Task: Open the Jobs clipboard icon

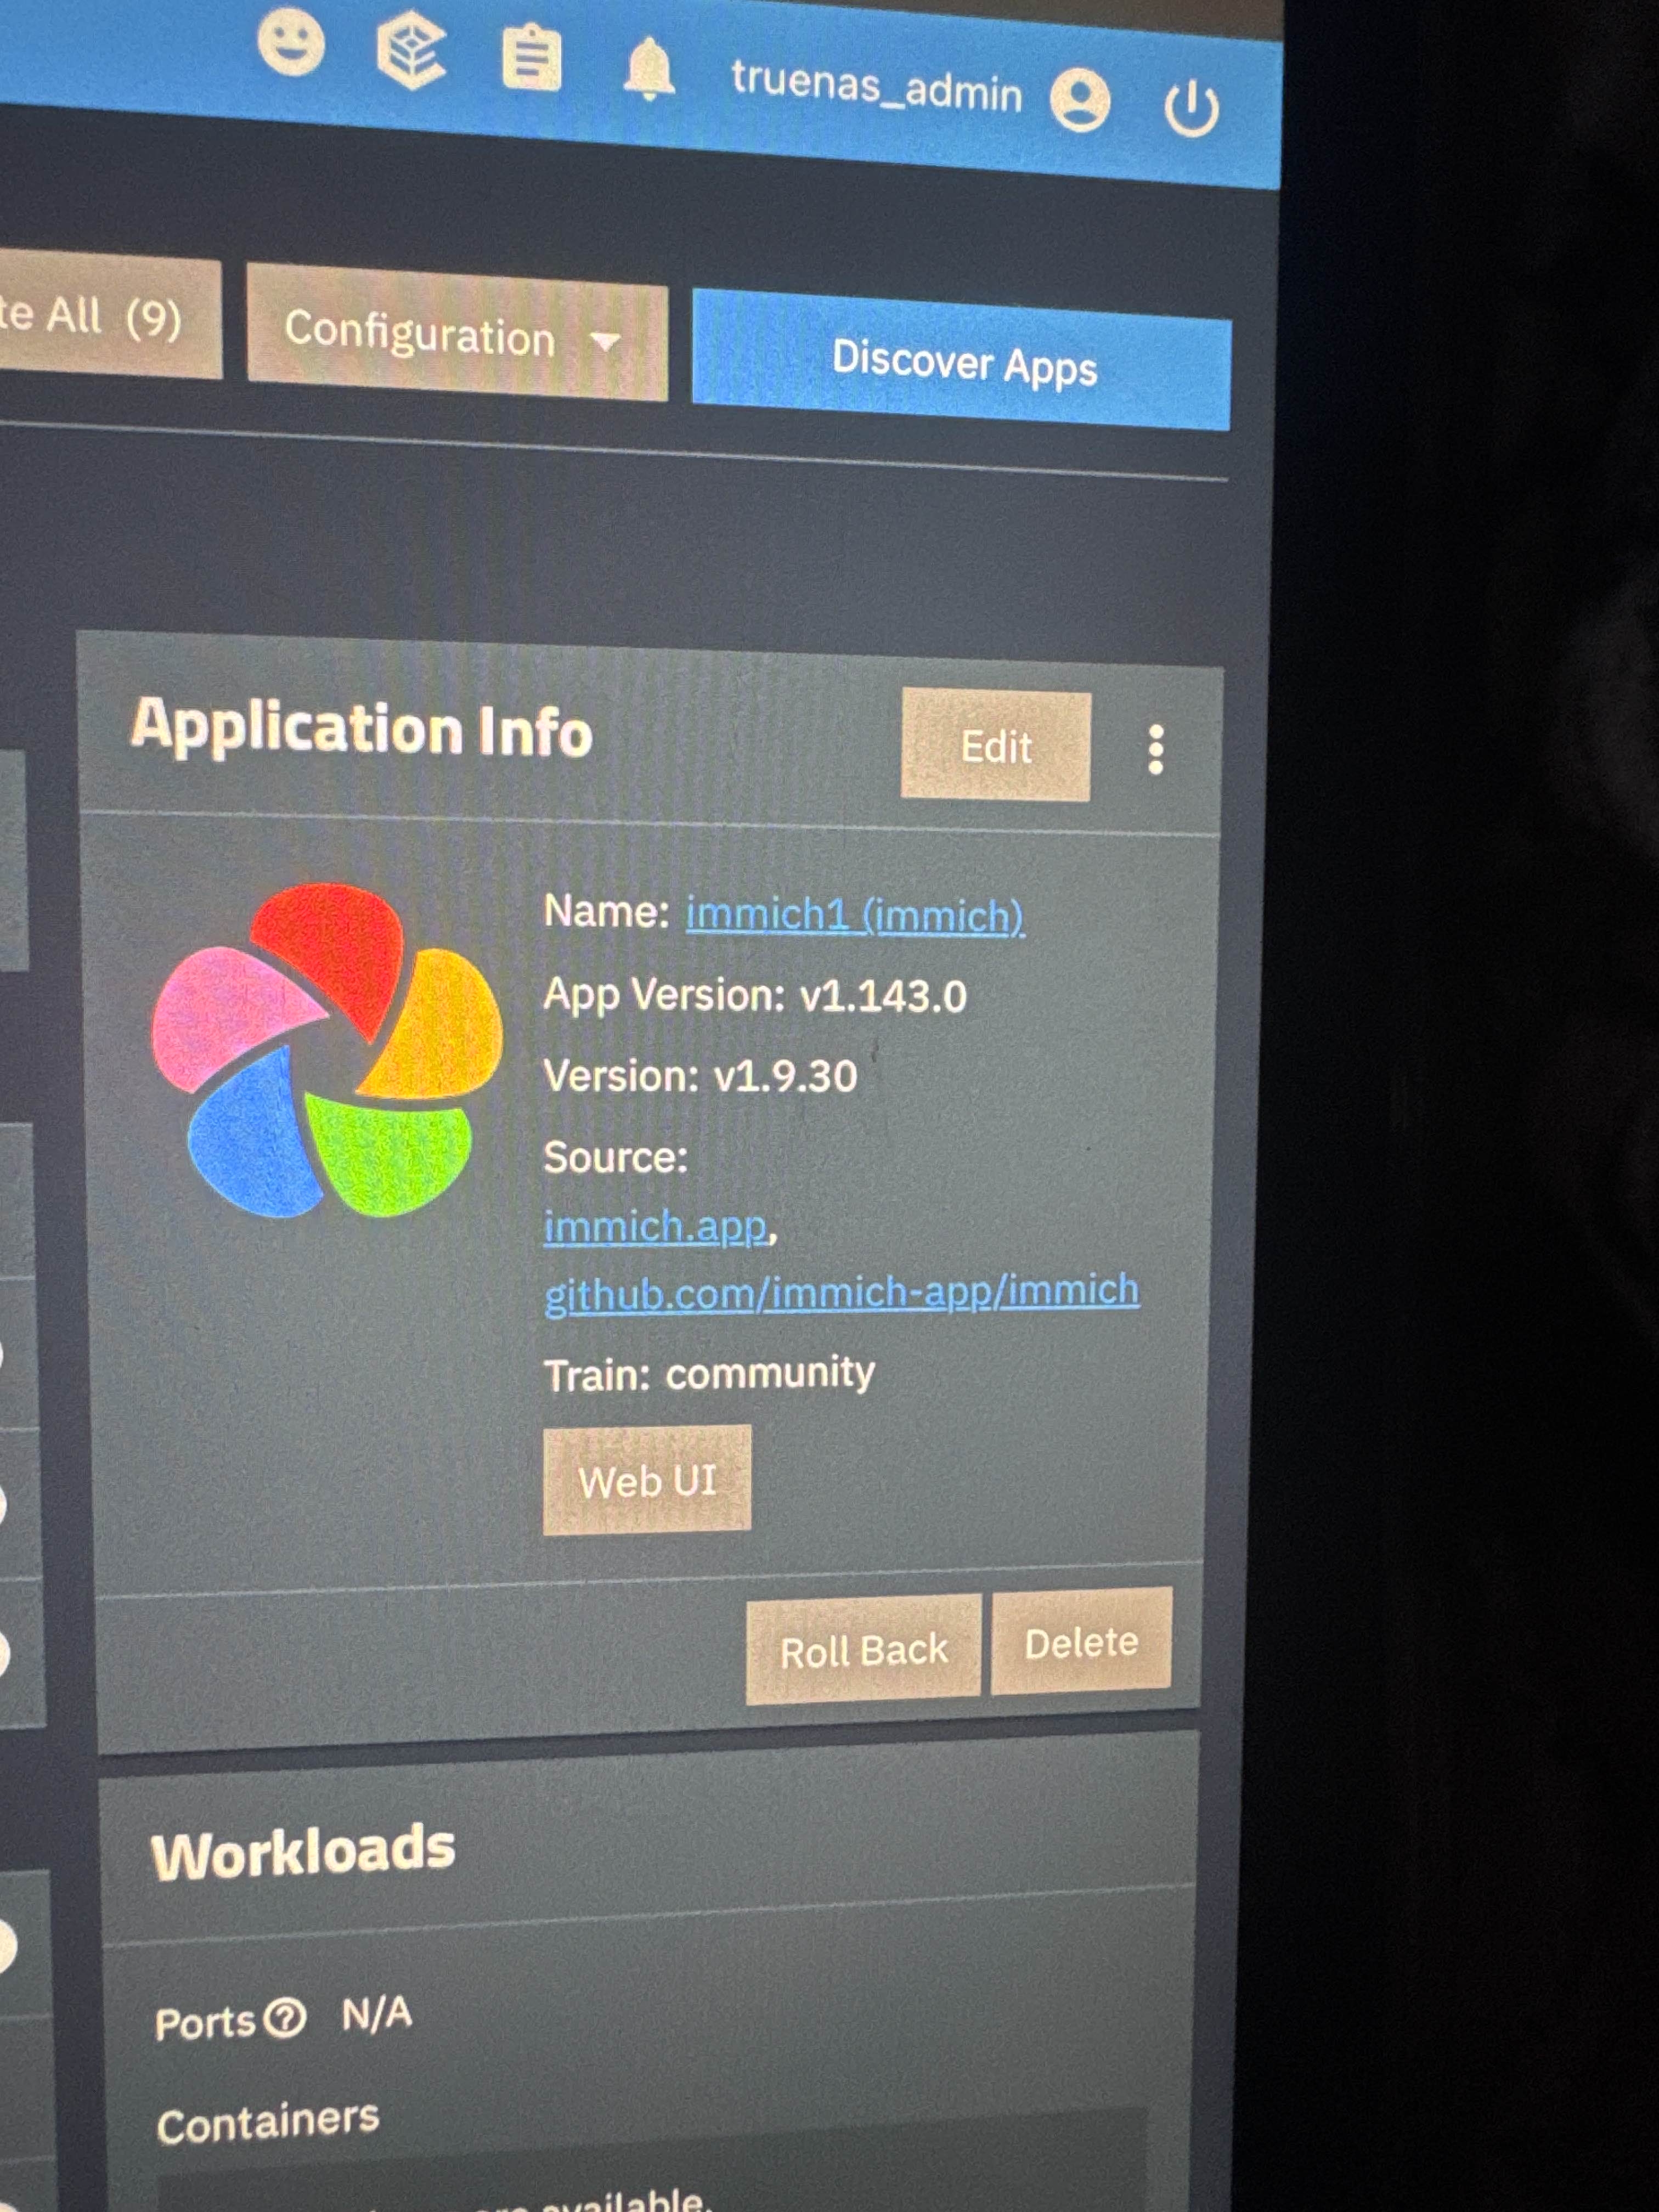Action: (531, 60)
